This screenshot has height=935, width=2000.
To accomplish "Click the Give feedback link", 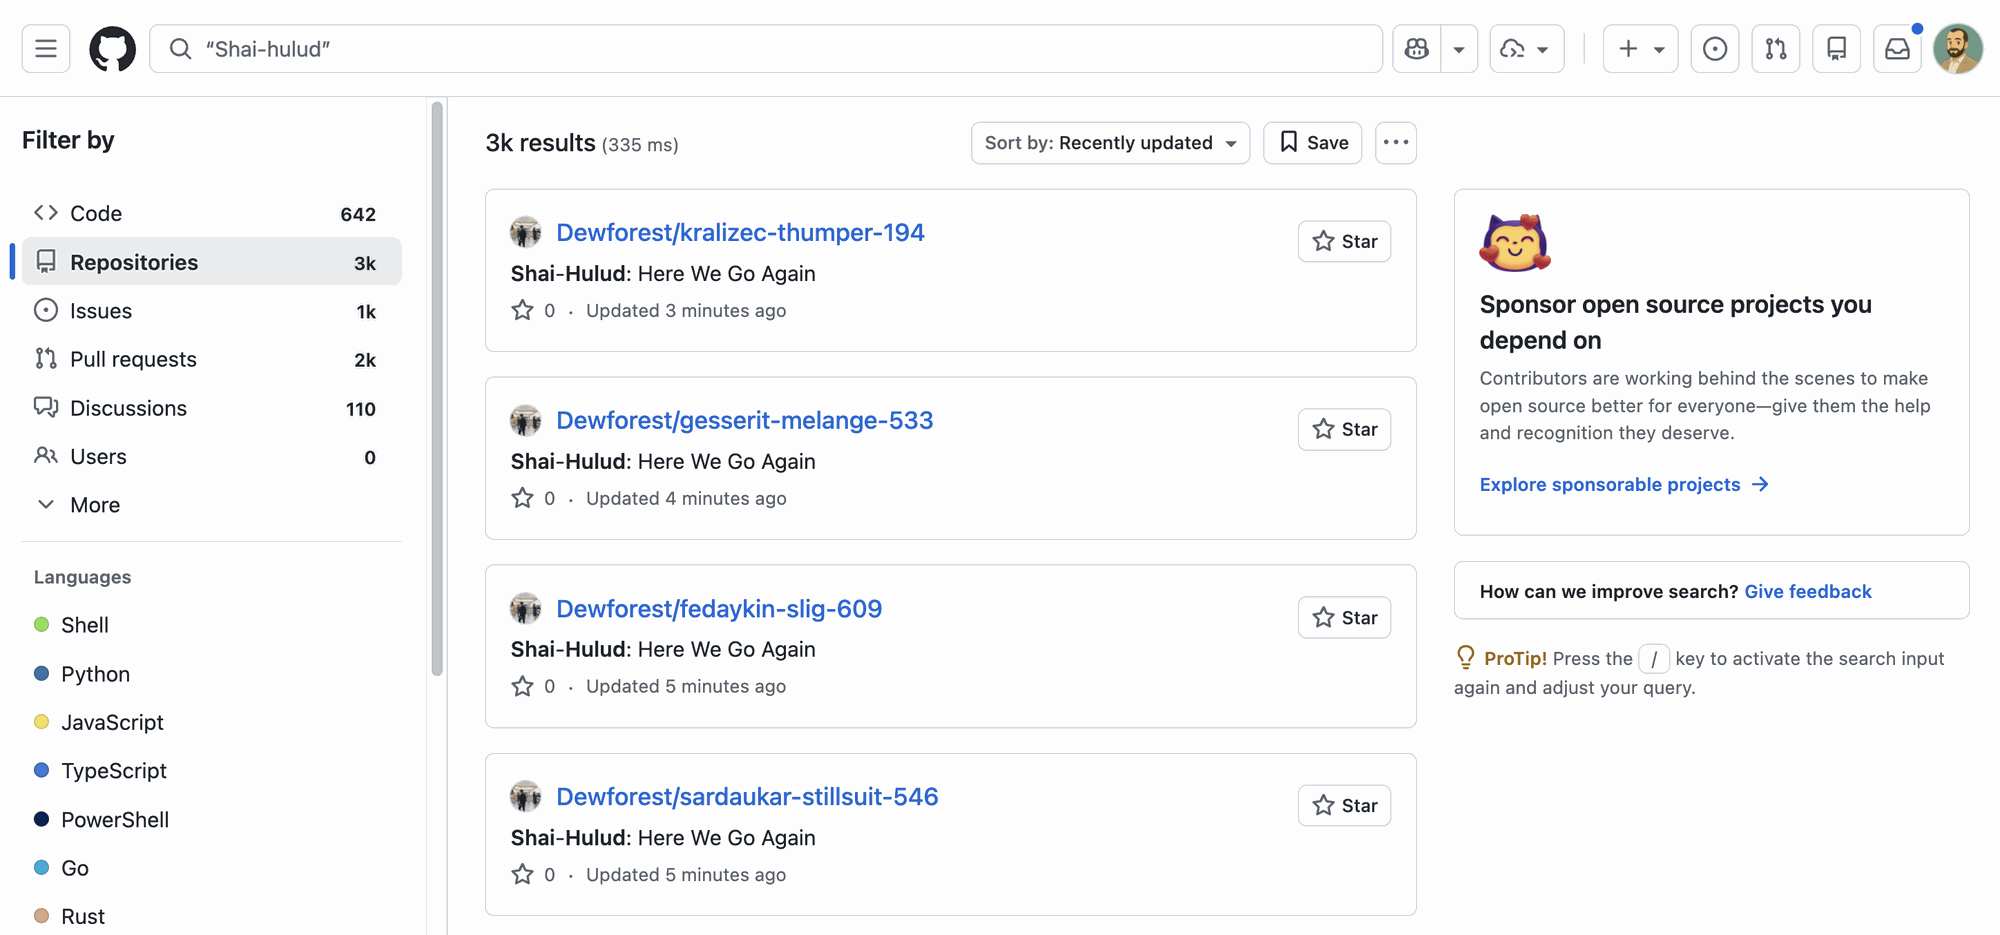I will 1808,591.
